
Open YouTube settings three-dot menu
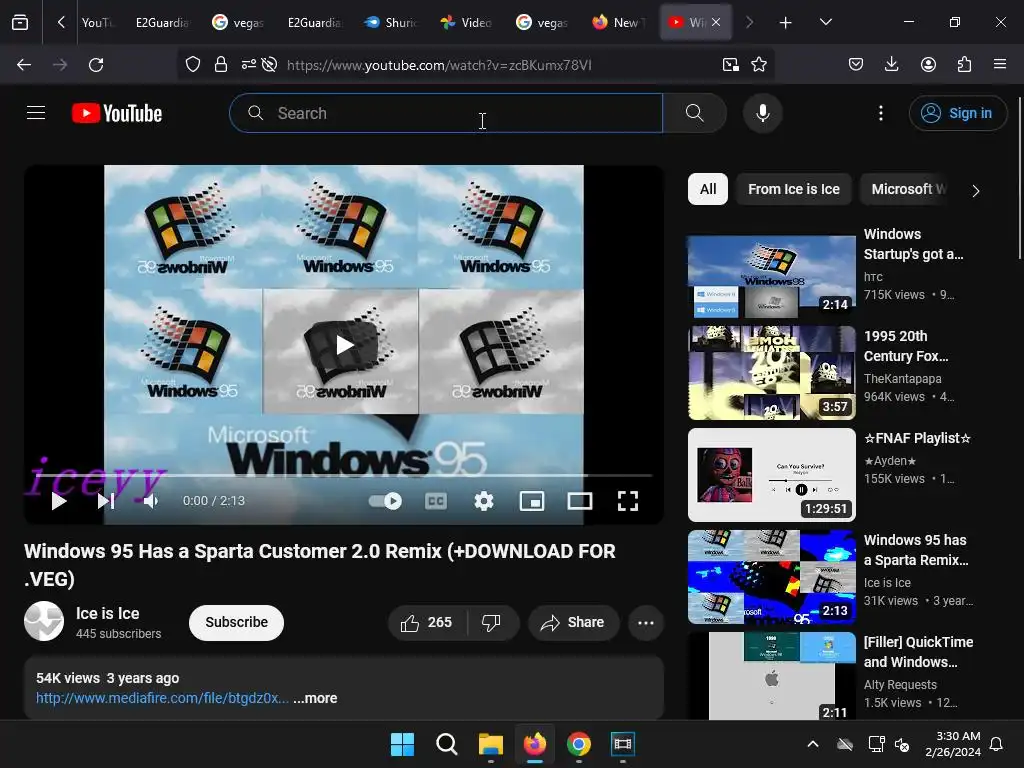pyautogui.click(x=880, y=113)
